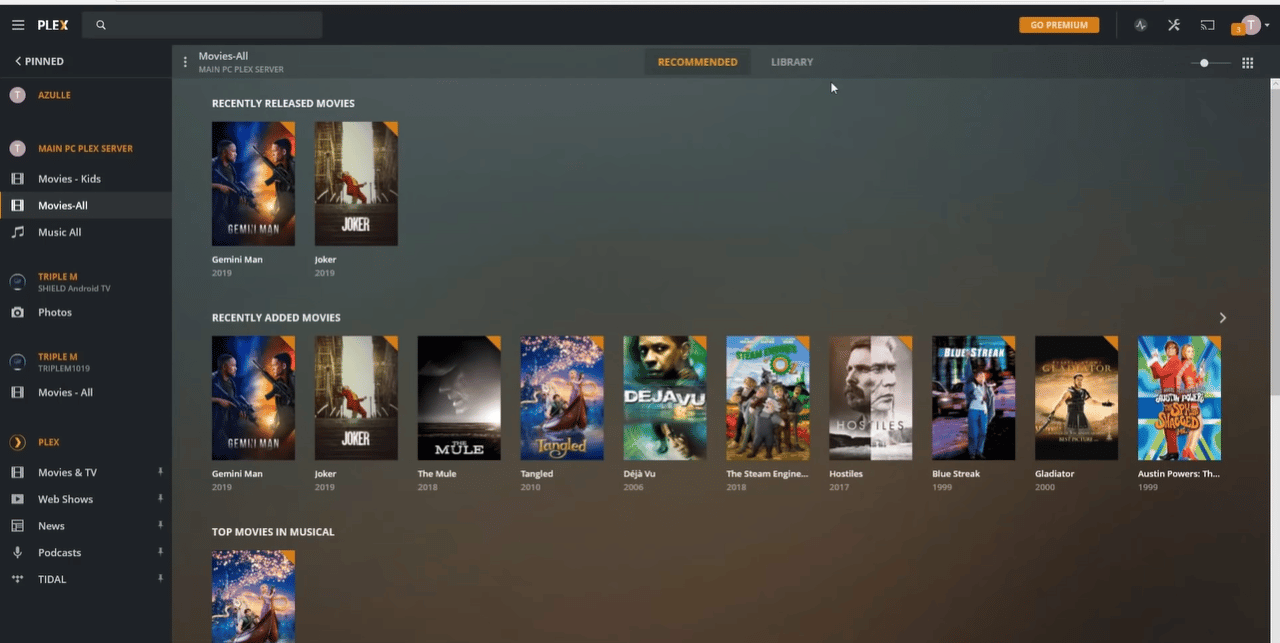Click the Music All label
Image resolution: width=1280 pixels, height=643 pixels.
pos(60,232)
